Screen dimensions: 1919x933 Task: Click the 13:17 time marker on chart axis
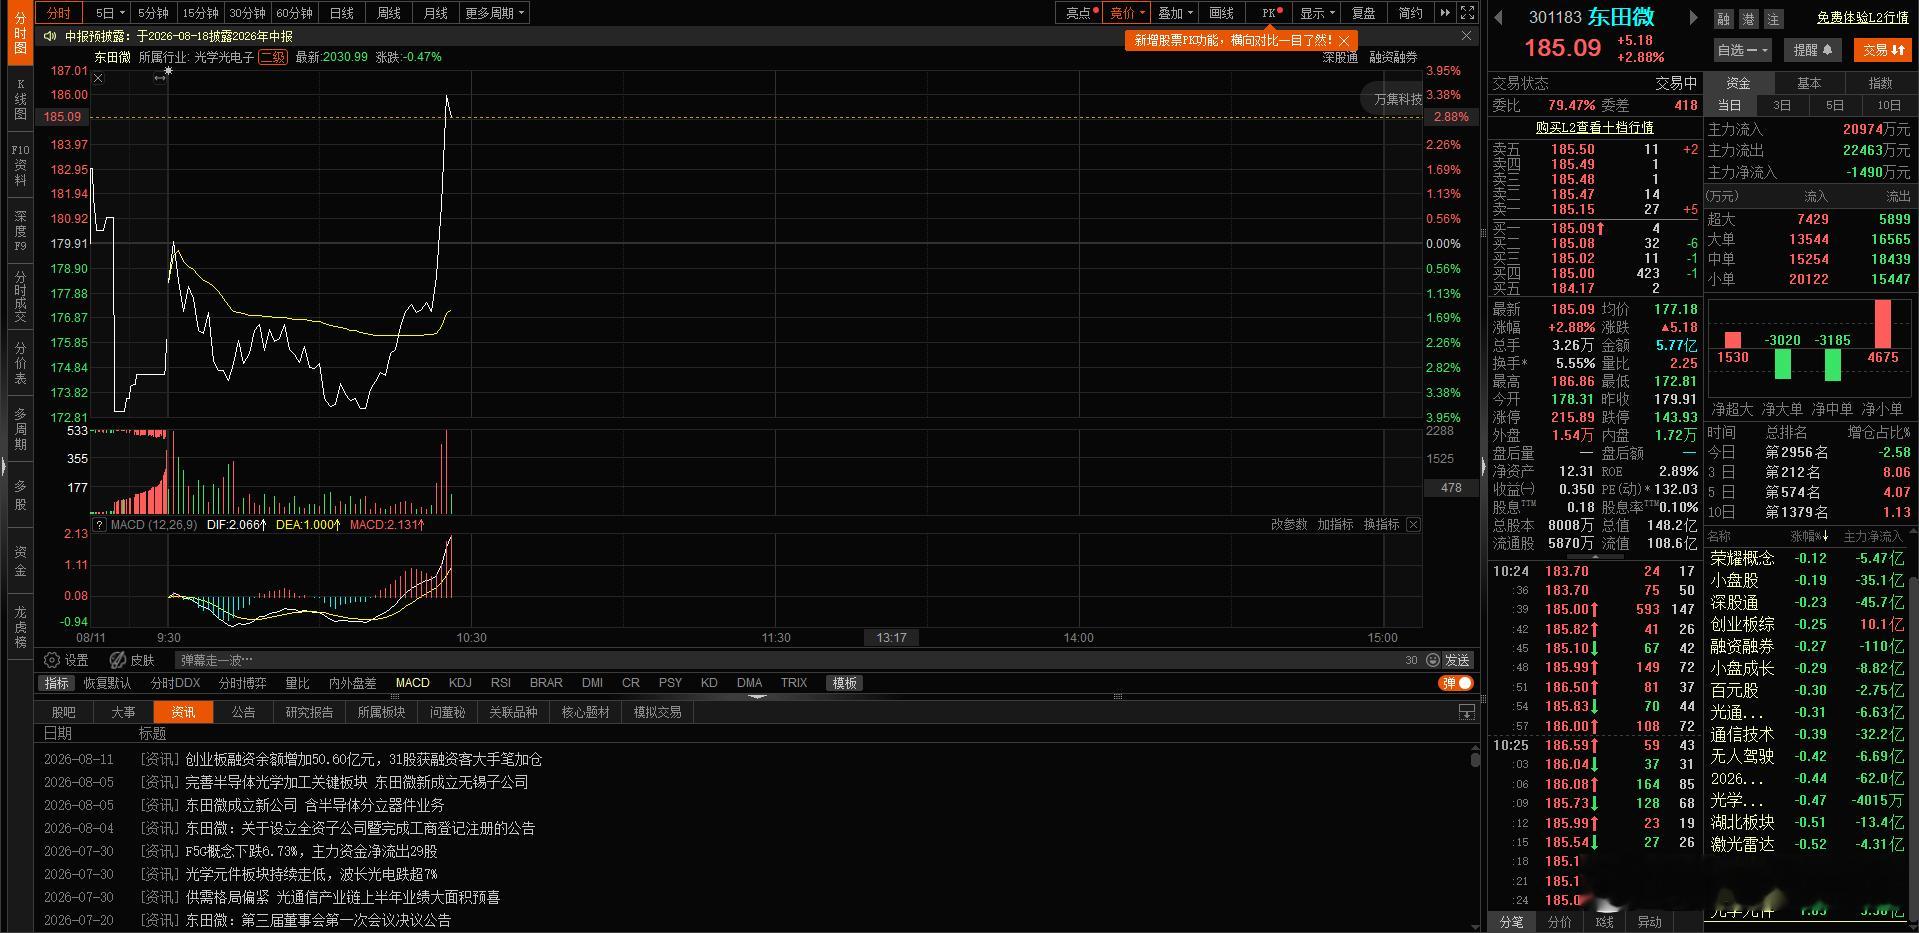coord(892,637)
